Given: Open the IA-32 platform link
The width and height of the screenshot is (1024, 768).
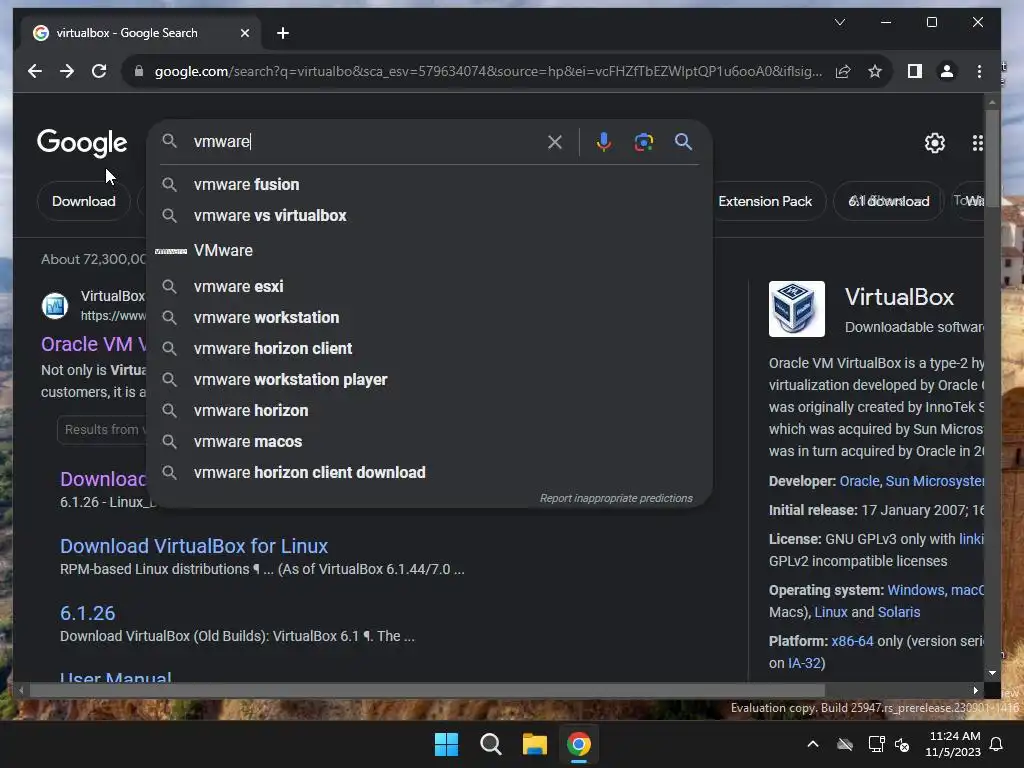Looking at the screenshot, I should pyautogui.click(x=804, y=664).
